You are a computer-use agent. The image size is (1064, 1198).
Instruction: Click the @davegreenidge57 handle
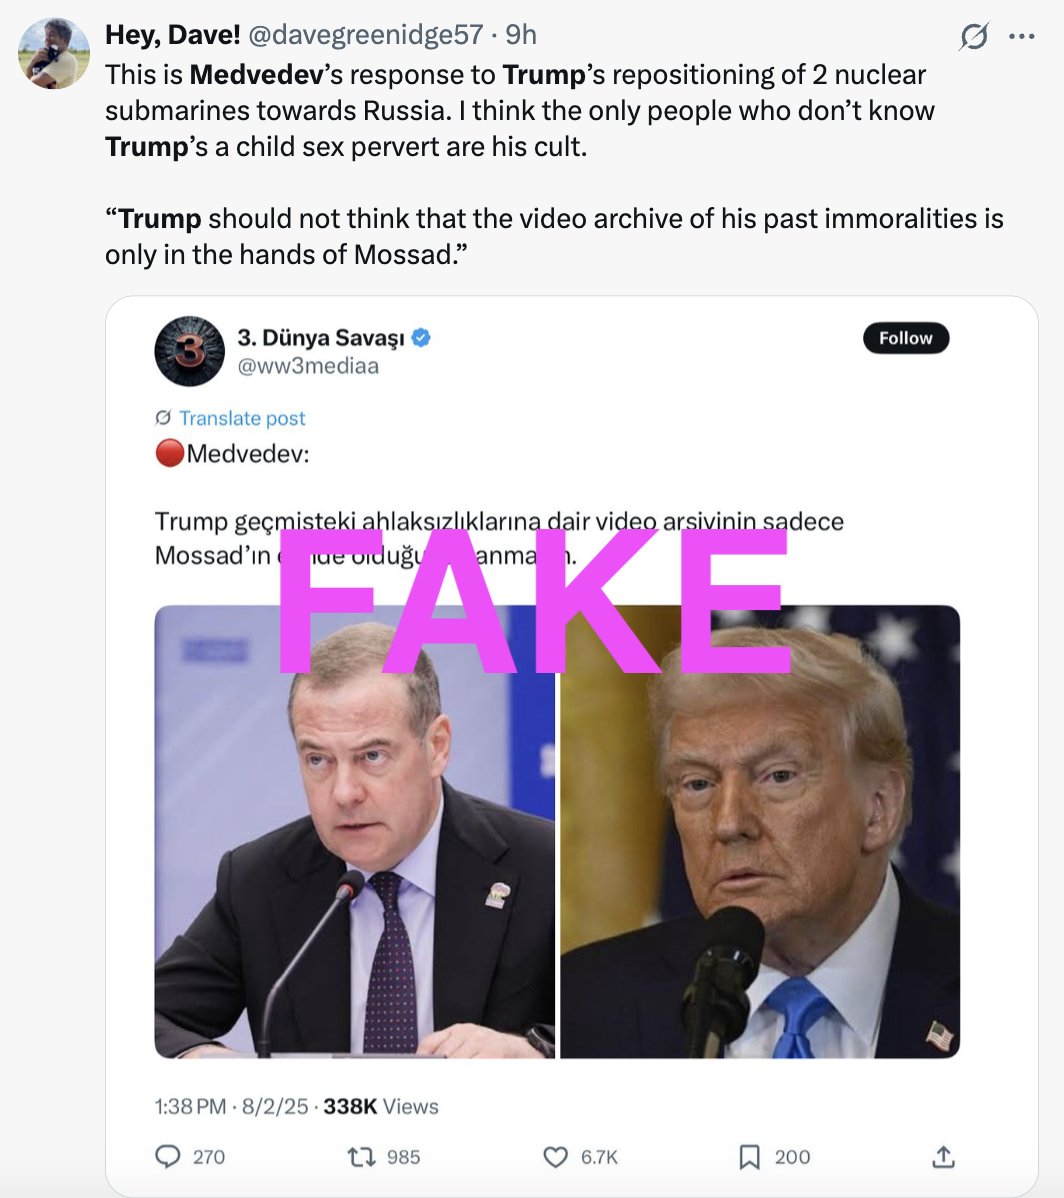[x=366, y=34]
